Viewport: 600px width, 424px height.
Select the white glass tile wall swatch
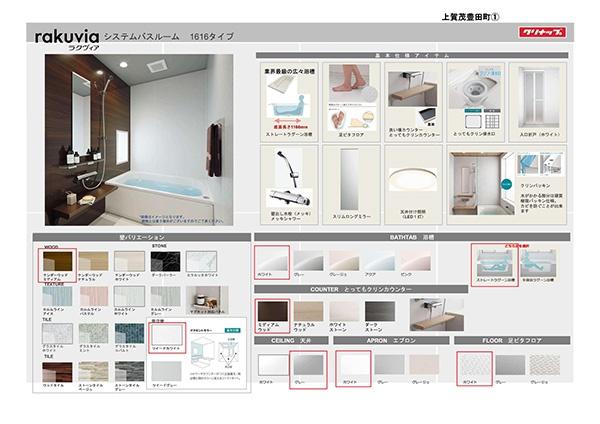pyautogui.click(x=57, y=333)
